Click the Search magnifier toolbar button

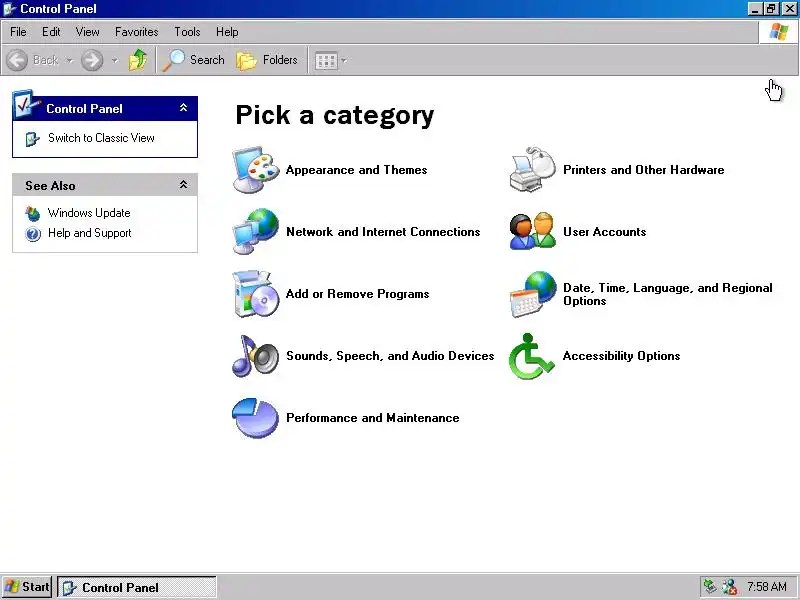(193, 60)
